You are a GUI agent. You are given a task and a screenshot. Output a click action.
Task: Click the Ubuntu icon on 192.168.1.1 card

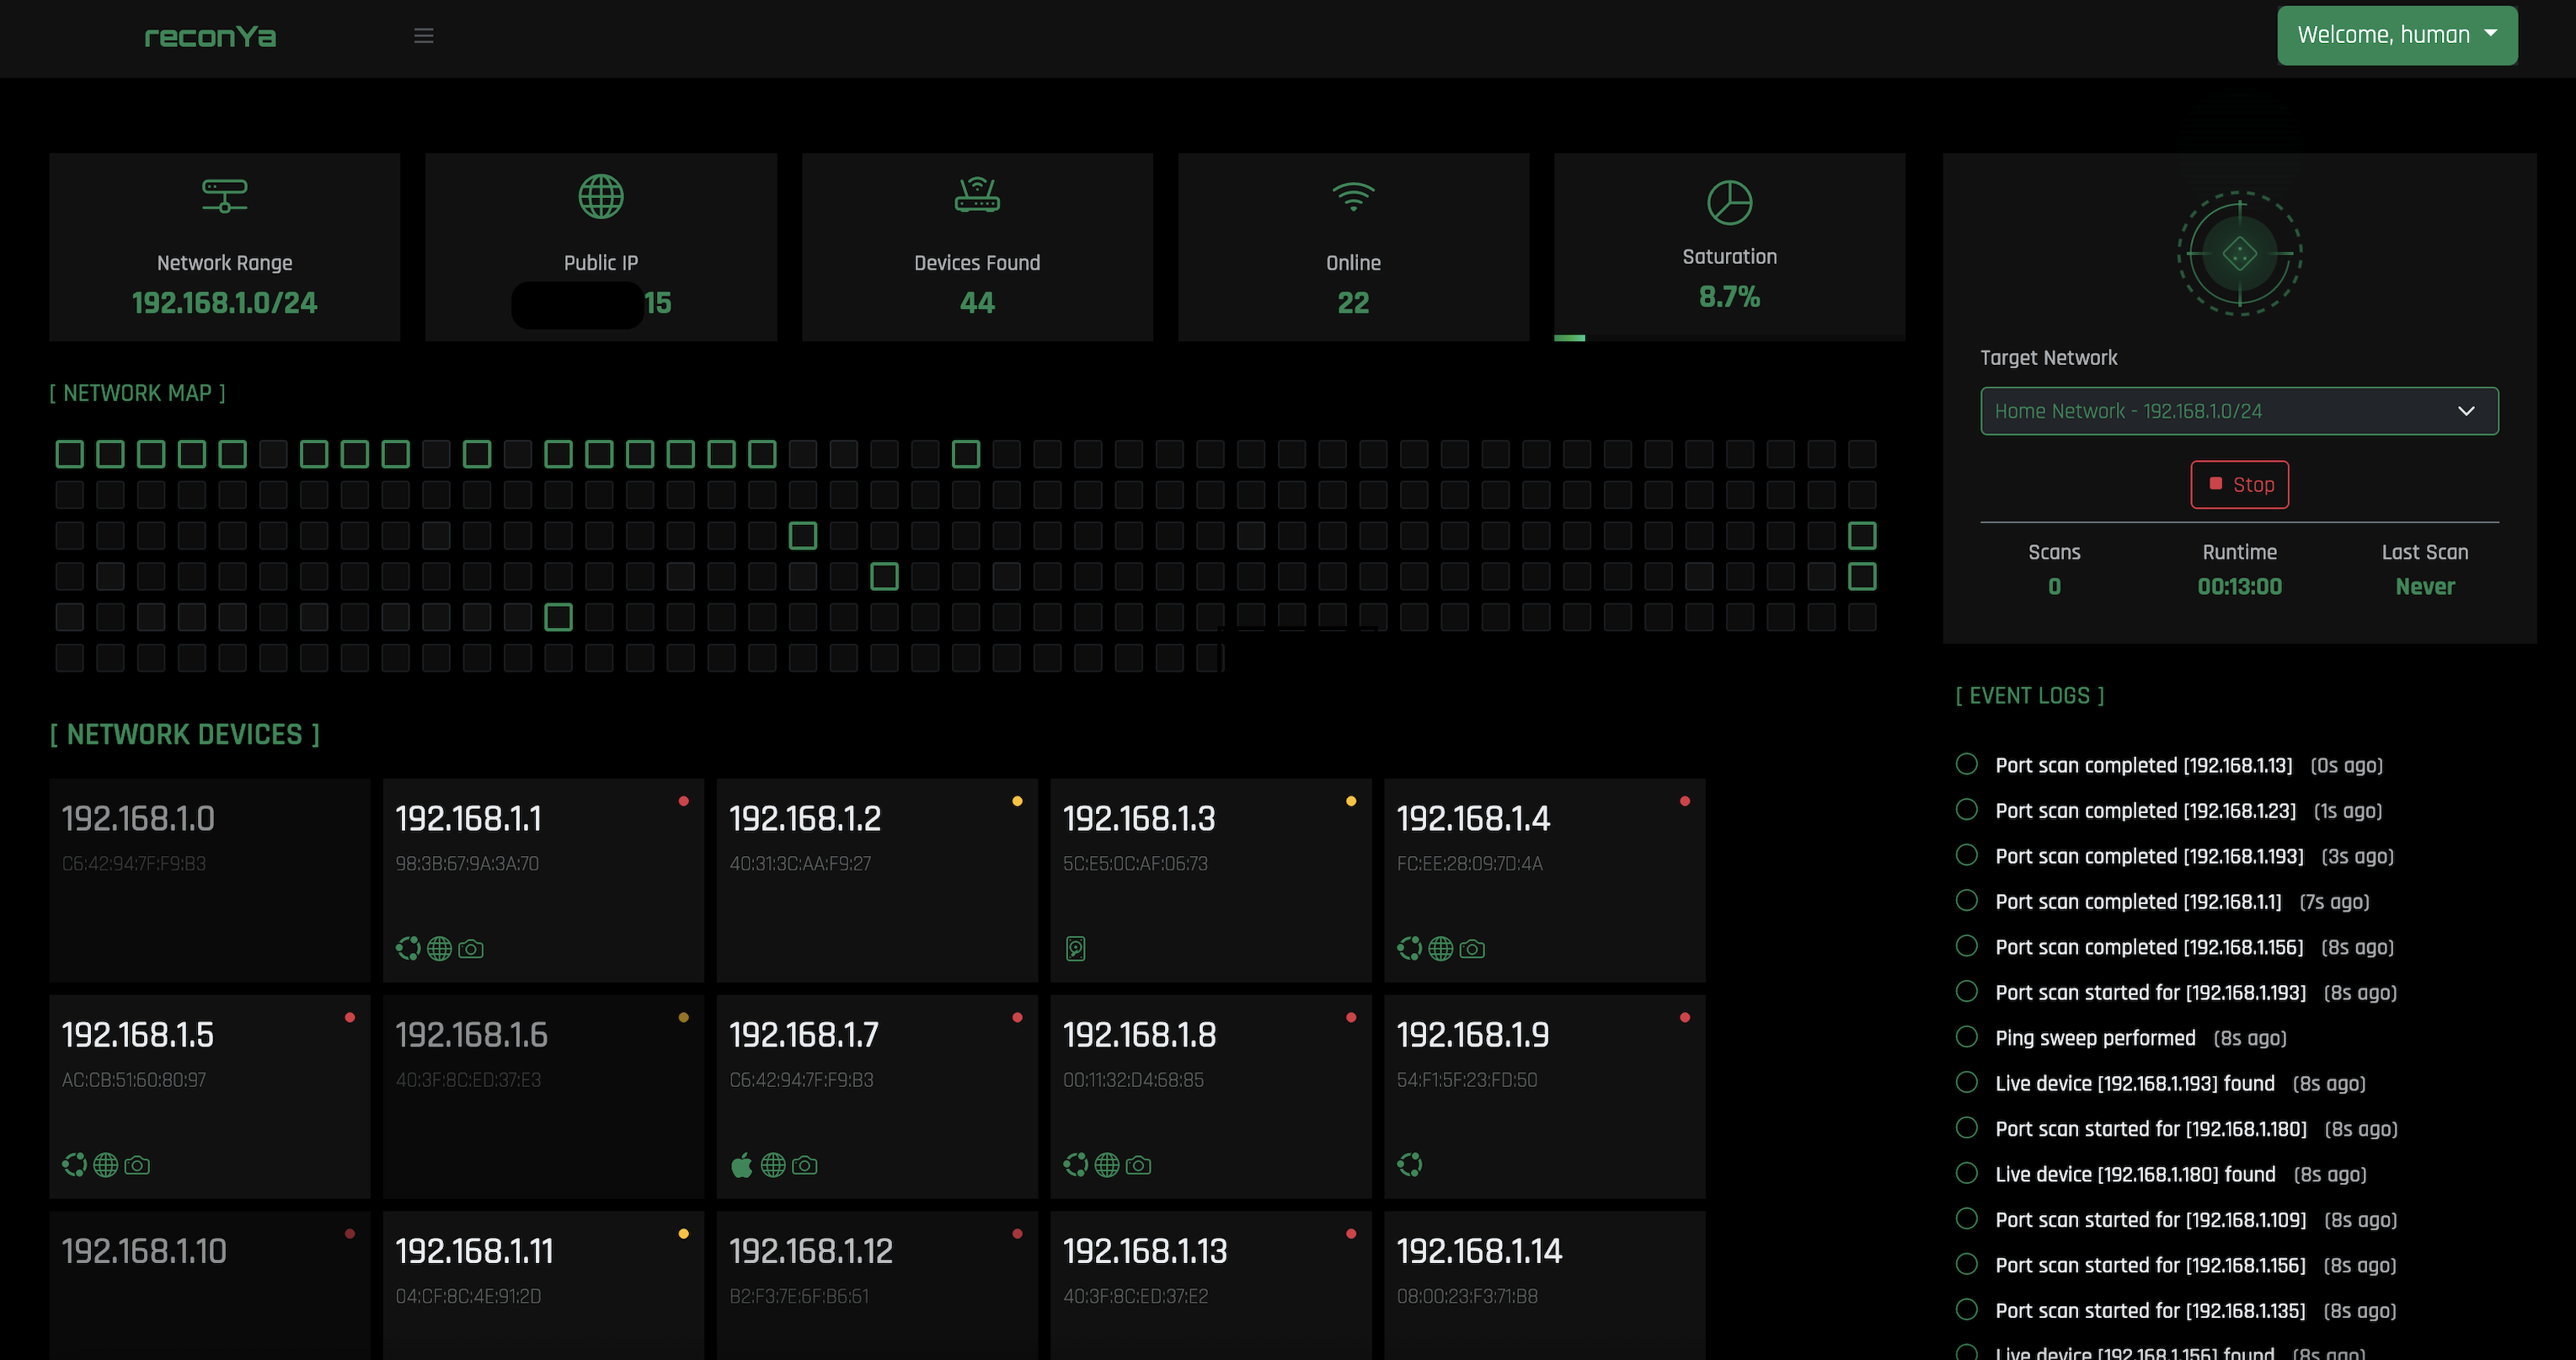coord(408,948)
